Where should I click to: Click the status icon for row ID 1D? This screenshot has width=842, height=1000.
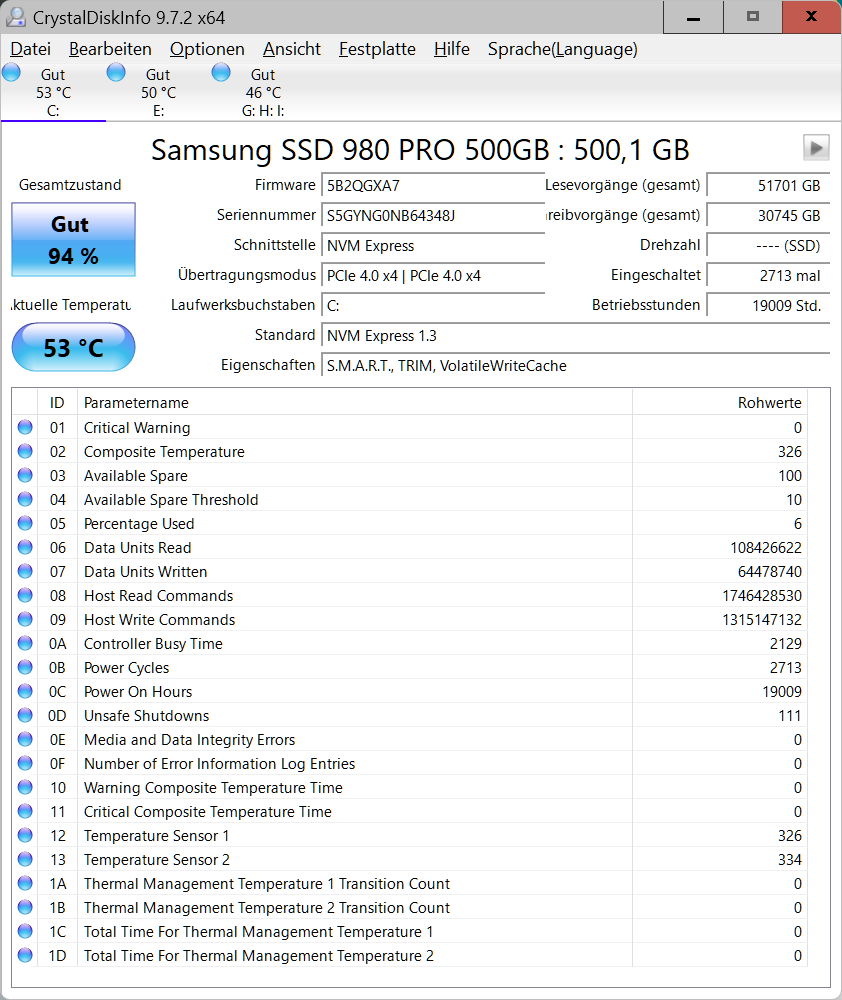click(25, 956)
